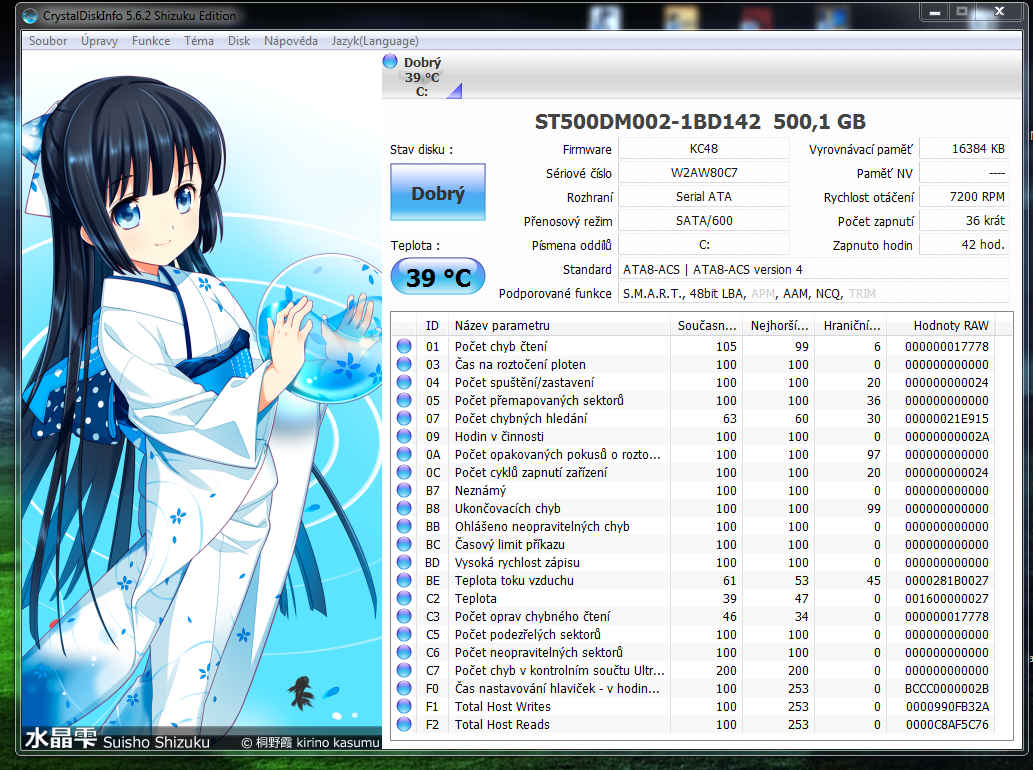Image resolution: width=1033 pixels, height=770 pixels.
Task: Click the 7200 RPM rotation rate field
Action: coord(964,196)
